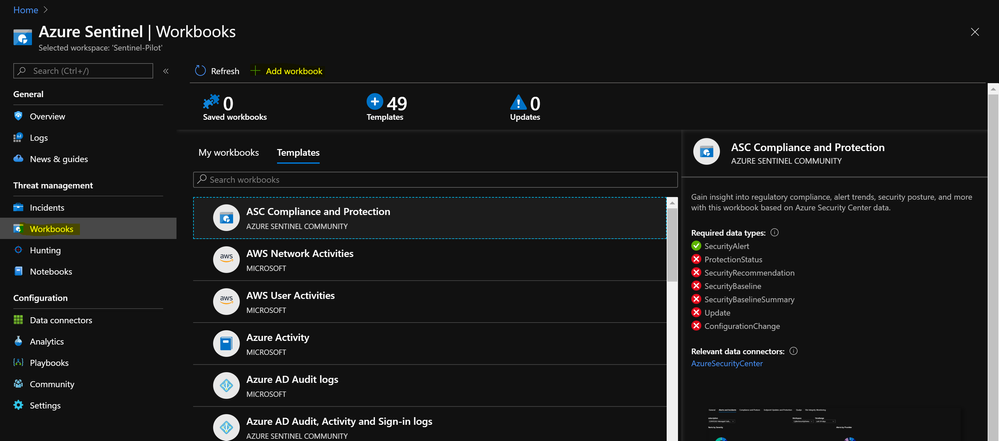Viewport: 999px width, 441px height.
Task: Open the workbook preview thumbnail
Action: click(x=835, y=424)
